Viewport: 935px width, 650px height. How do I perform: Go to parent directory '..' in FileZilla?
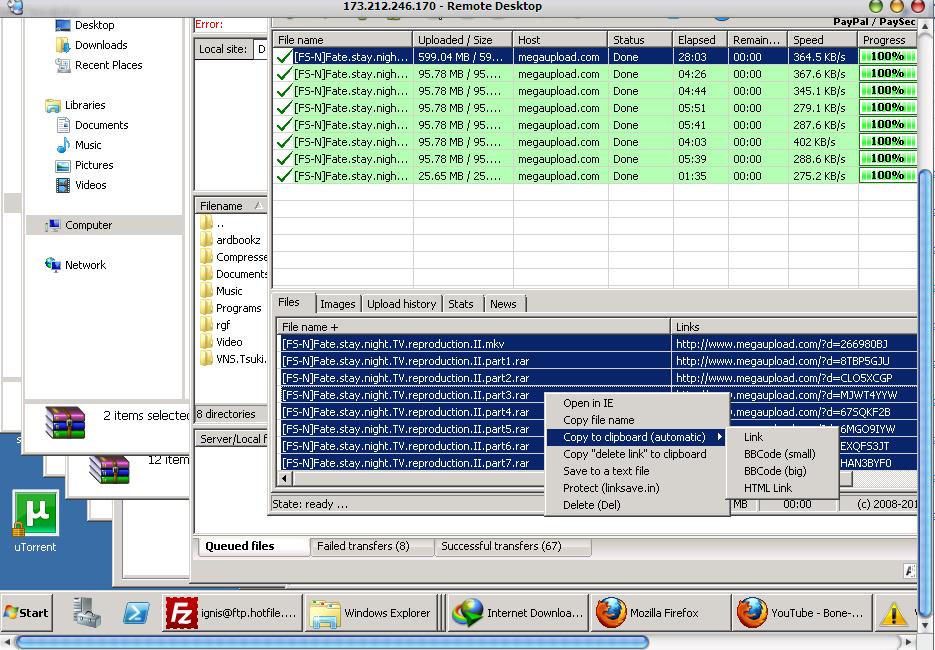coord(213,223)
